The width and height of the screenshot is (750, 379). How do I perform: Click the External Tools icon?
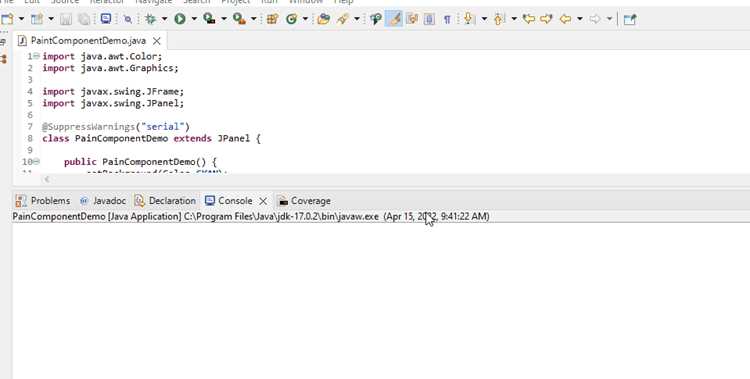[x=239, y=19]
